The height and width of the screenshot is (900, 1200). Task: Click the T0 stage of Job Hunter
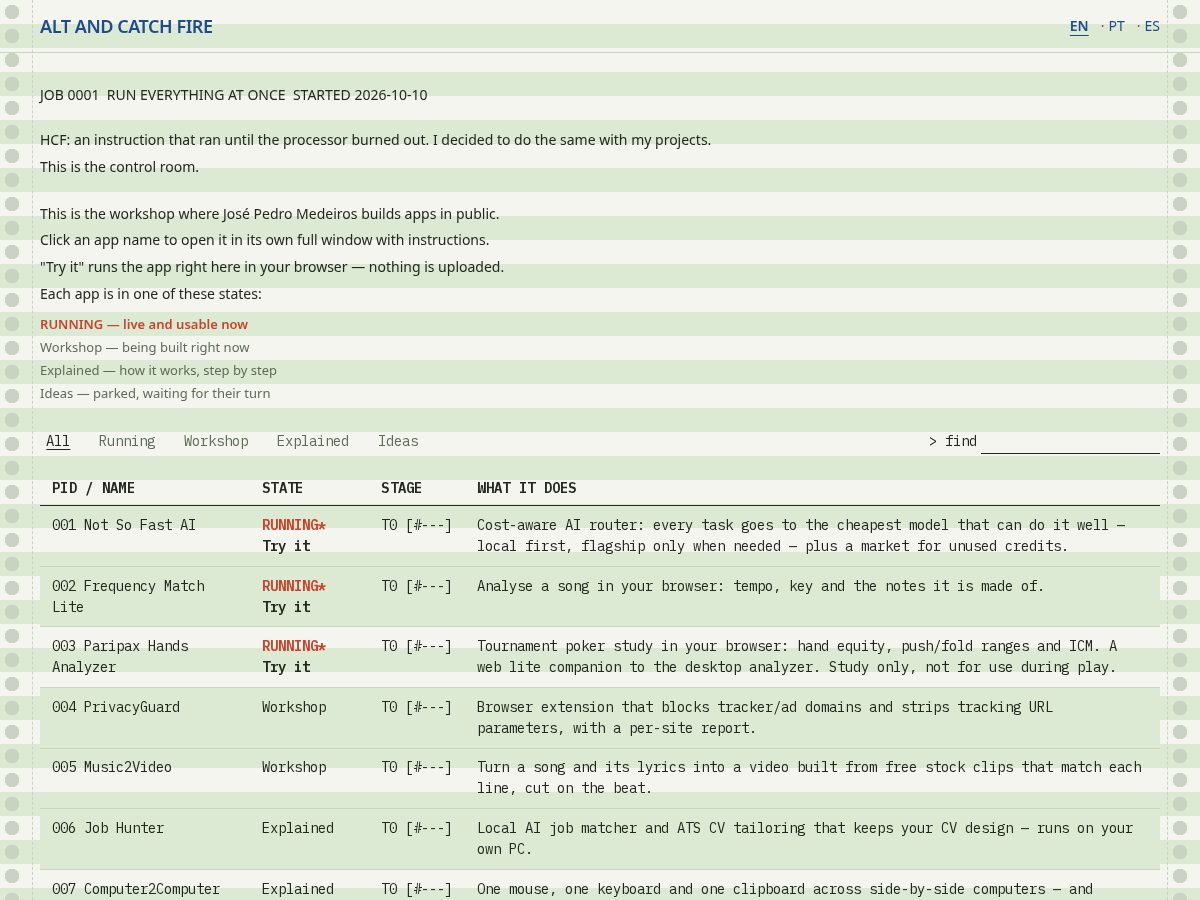pos(417,828)
